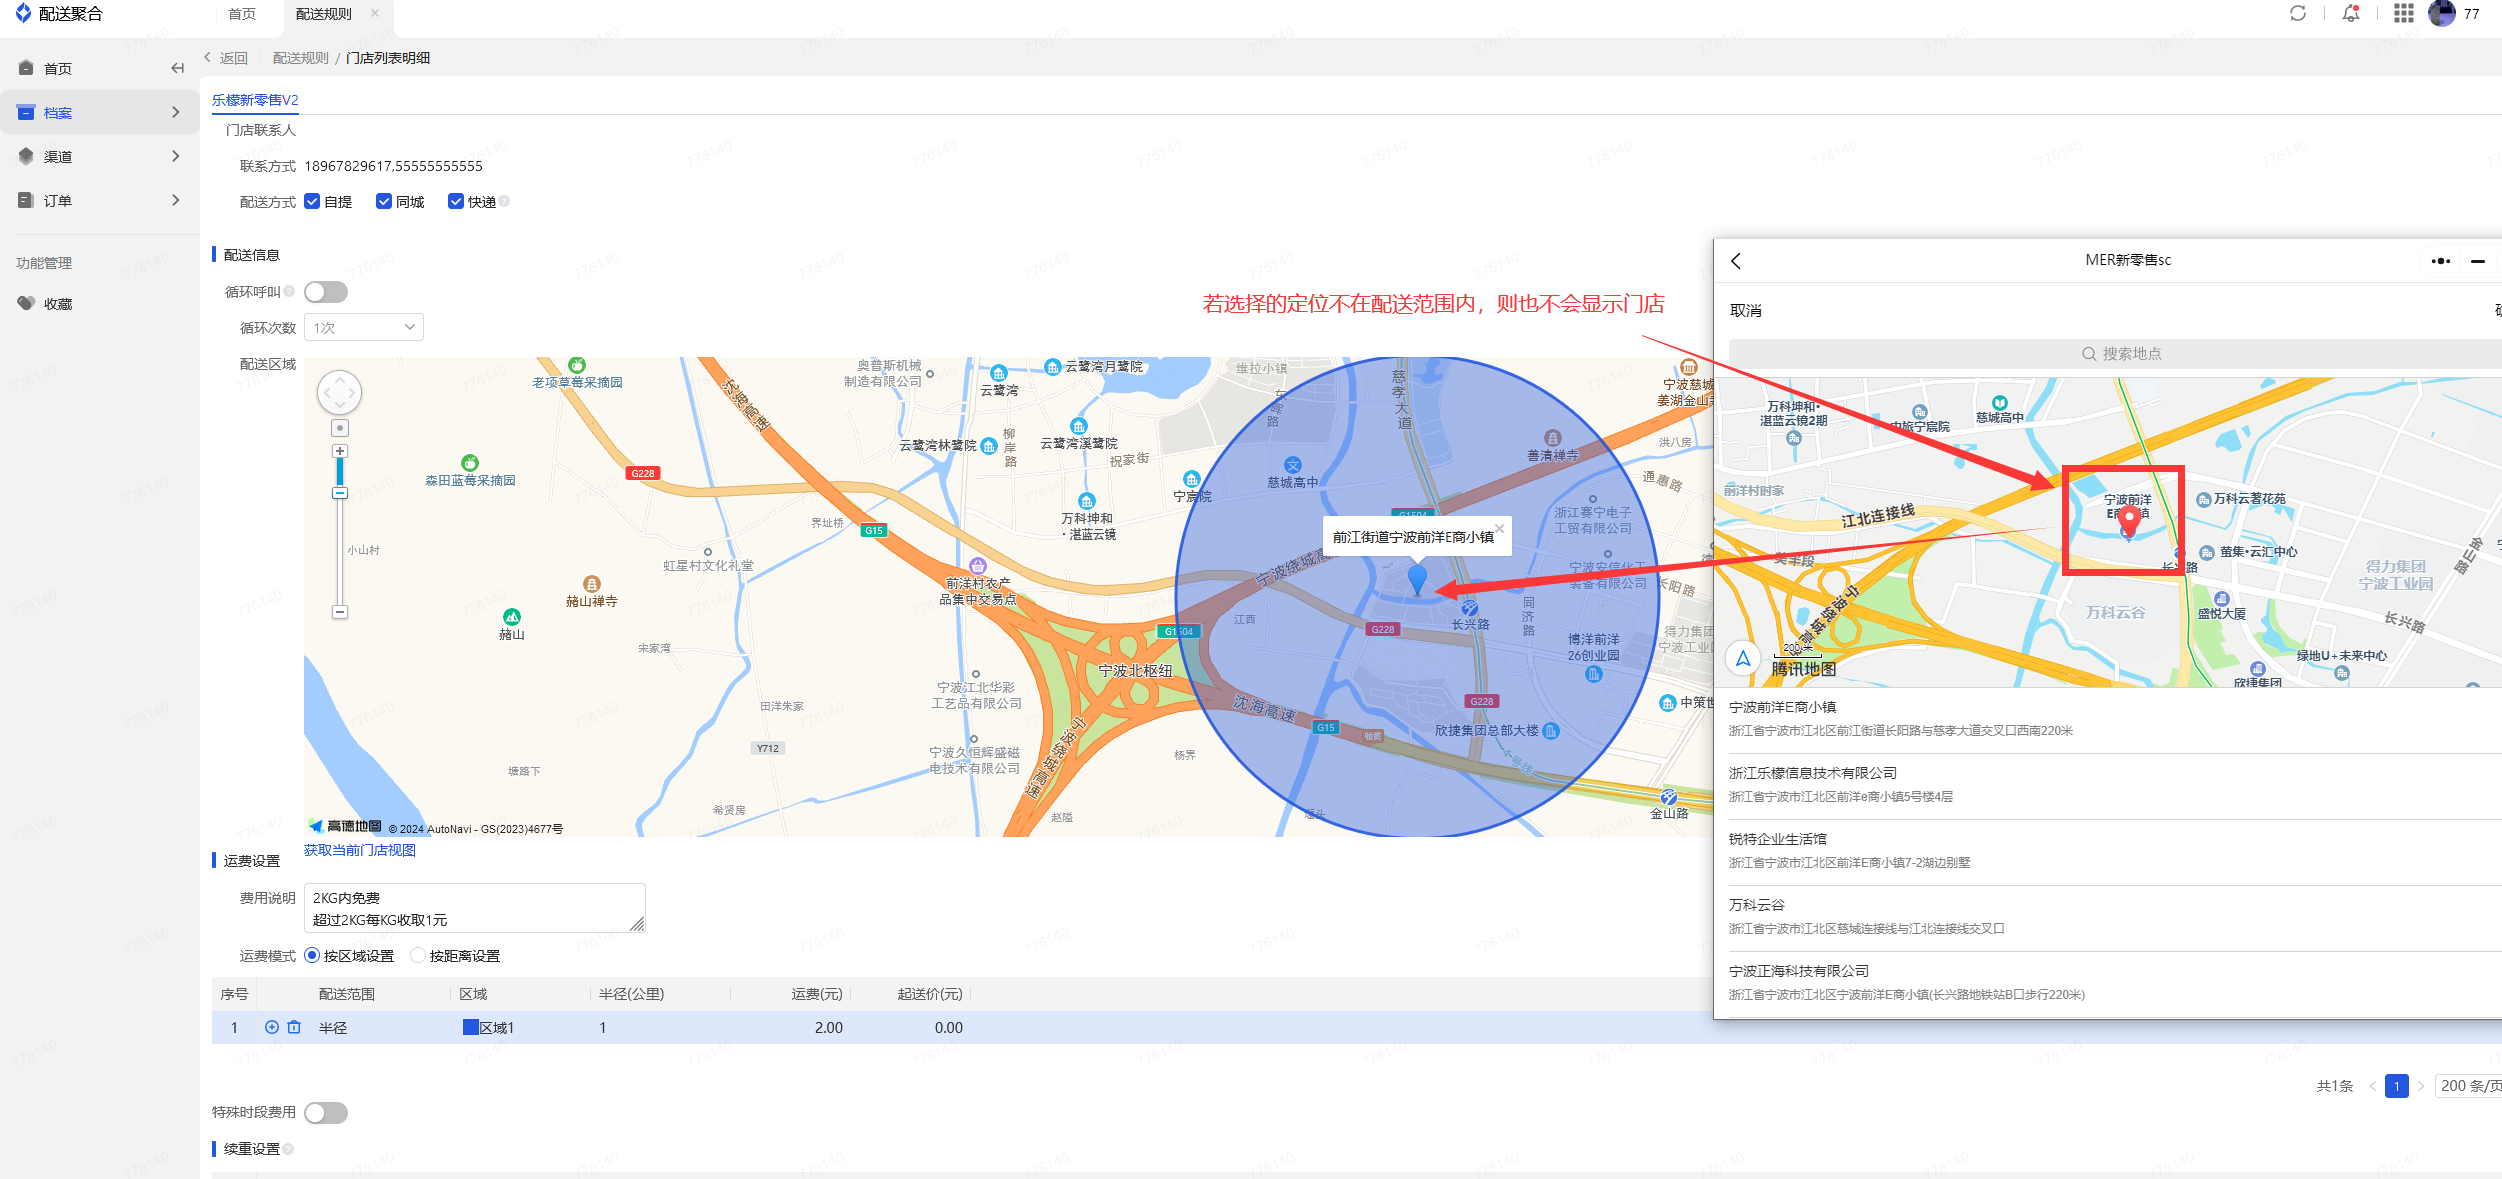The height and width of the screenshot is (1179, 2502).
Task: Click 配送规则 breadcrumb link
Action: [300, 58]
